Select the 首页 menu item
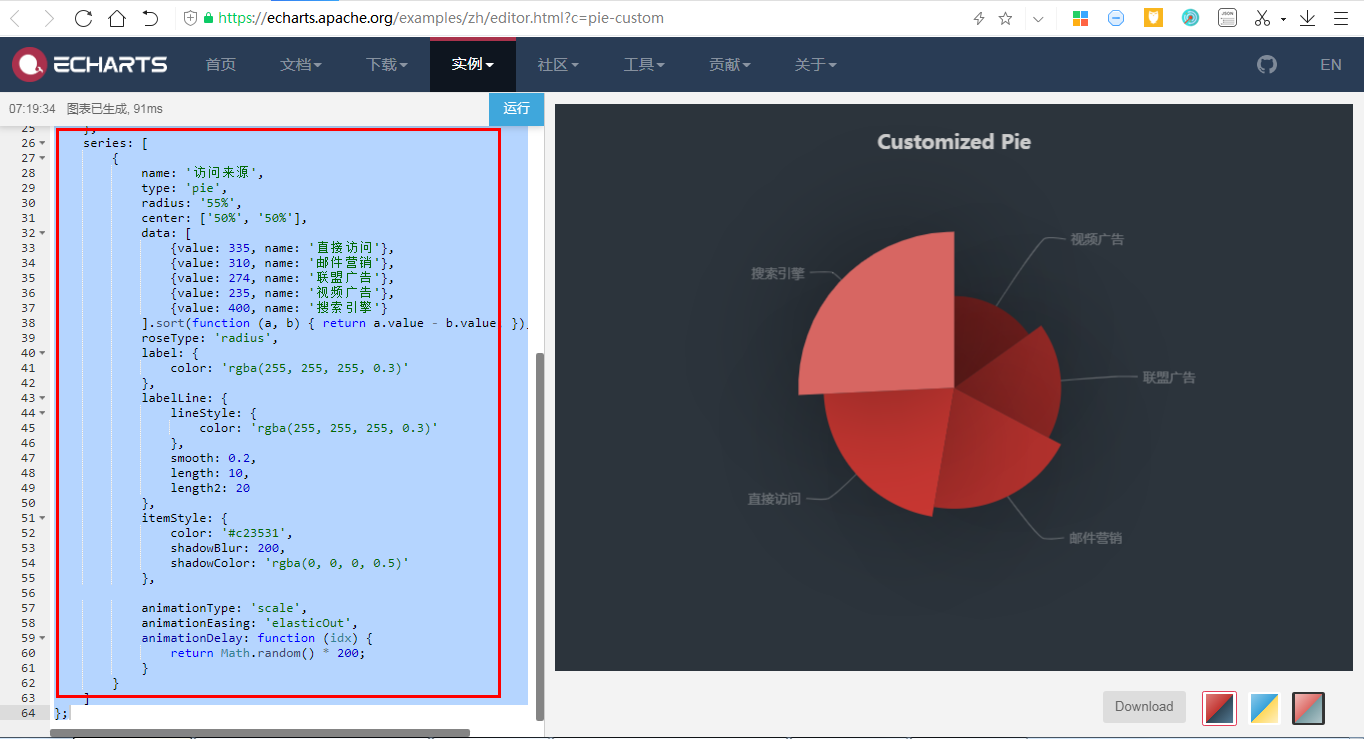This screenshot has width=1364, height=739. click(x=220, y=64)
